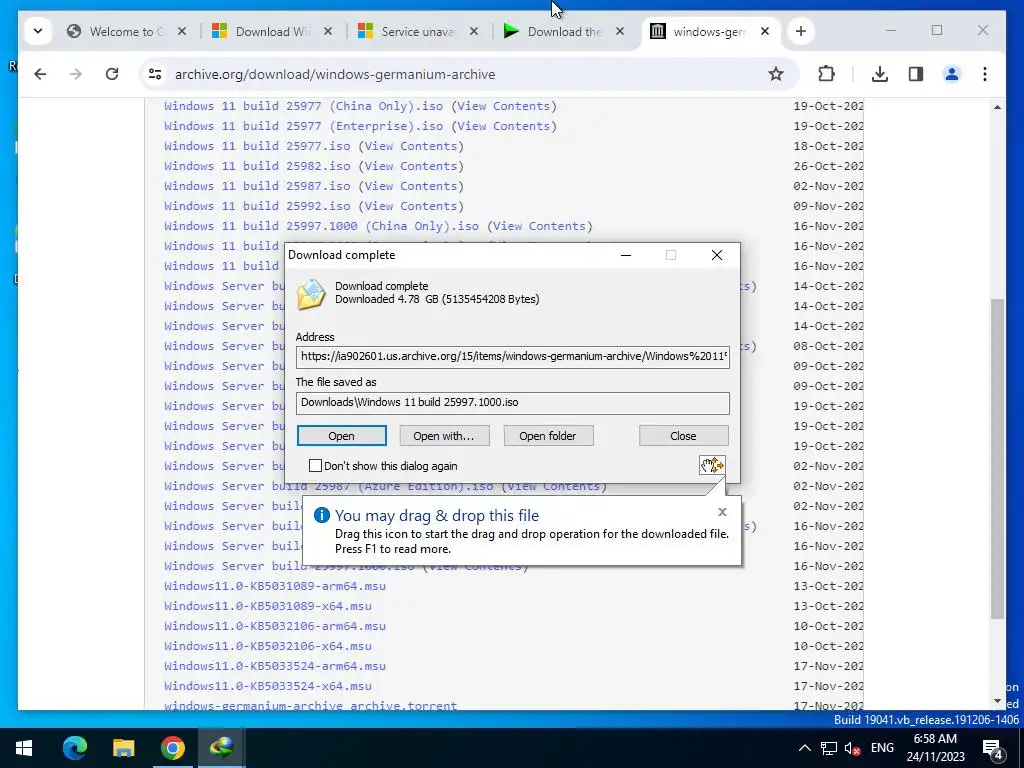Open Chrome downloads icon
Viewport: 1024px width, 768px height.
tap(880, 74)
